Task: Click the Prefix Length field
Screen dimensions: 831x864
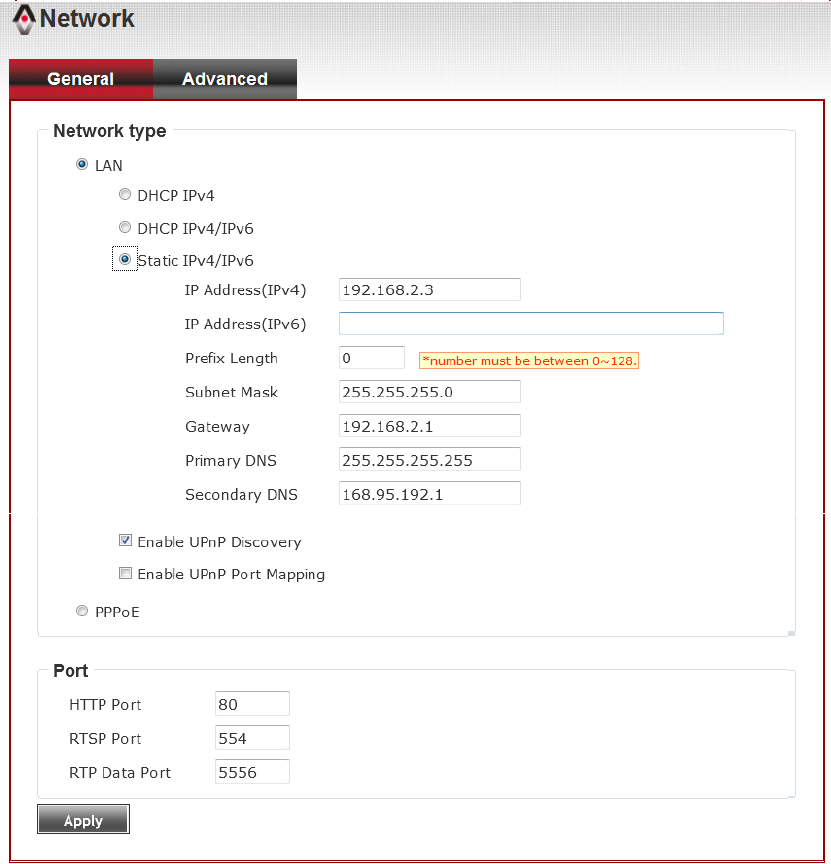Action: [372, 358]
